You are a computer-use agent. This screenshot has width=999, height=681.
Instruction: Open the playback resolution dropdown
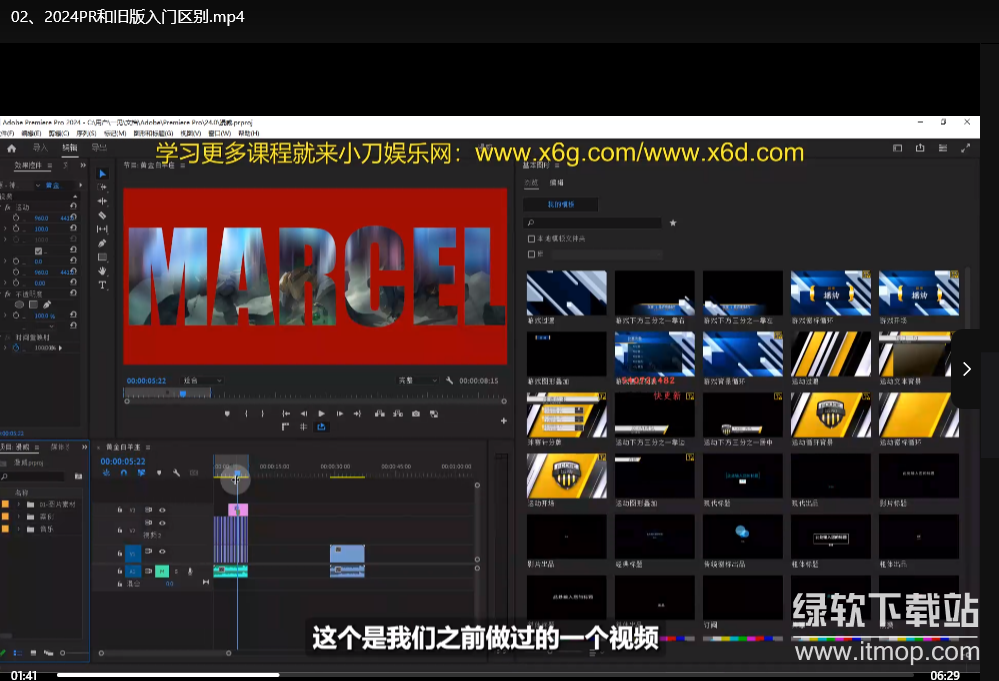418,381
